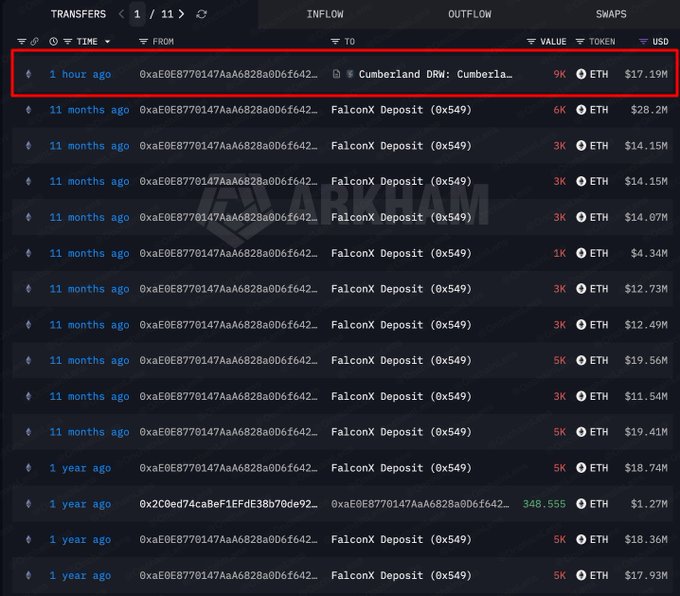680x596 pixels.
Task: Open '1 year ago' link in $18.74M row
Action: pyautogui.click(x=80, y=468)
